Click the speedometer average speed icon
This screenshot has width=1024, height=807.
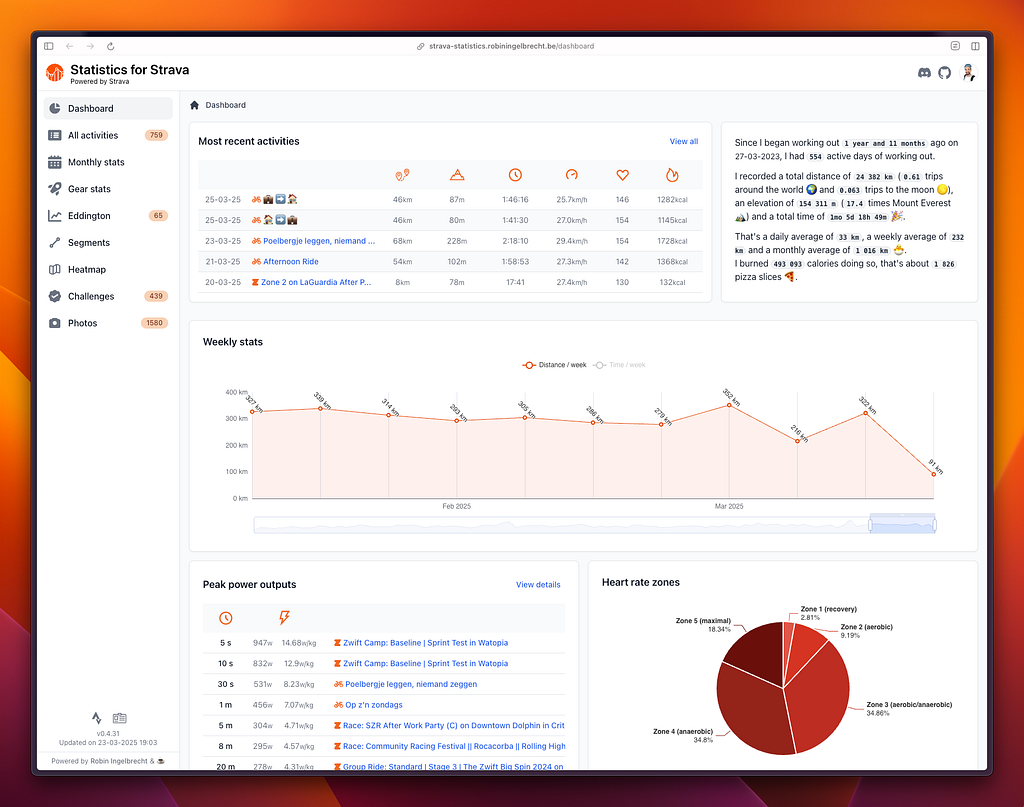(572, 174)
